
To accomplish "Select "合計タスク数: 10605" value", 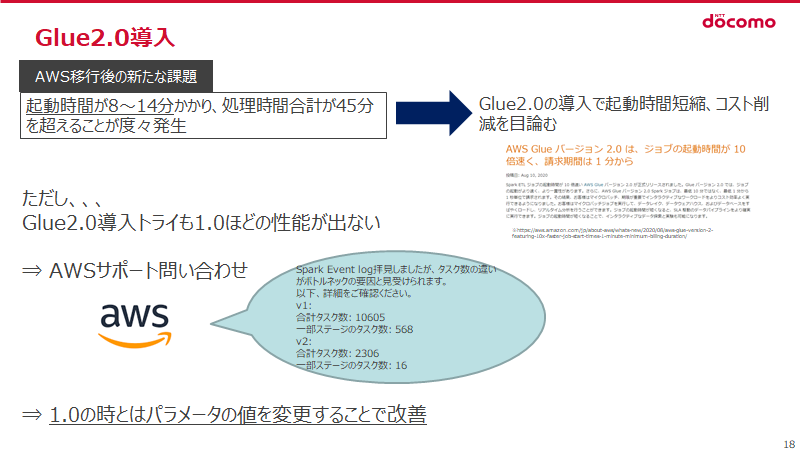I will [x=340, y=317].
